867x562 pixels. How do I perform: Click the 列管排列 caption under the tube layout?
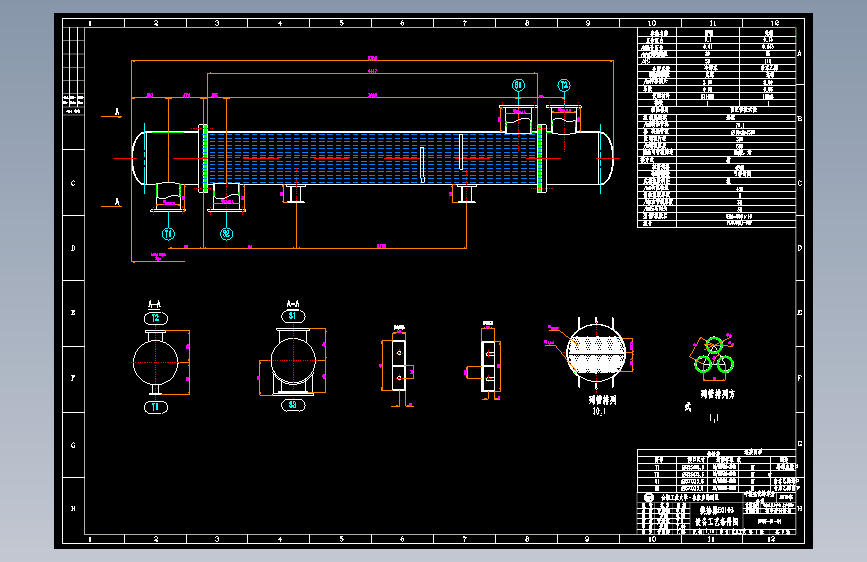(602, 399)
